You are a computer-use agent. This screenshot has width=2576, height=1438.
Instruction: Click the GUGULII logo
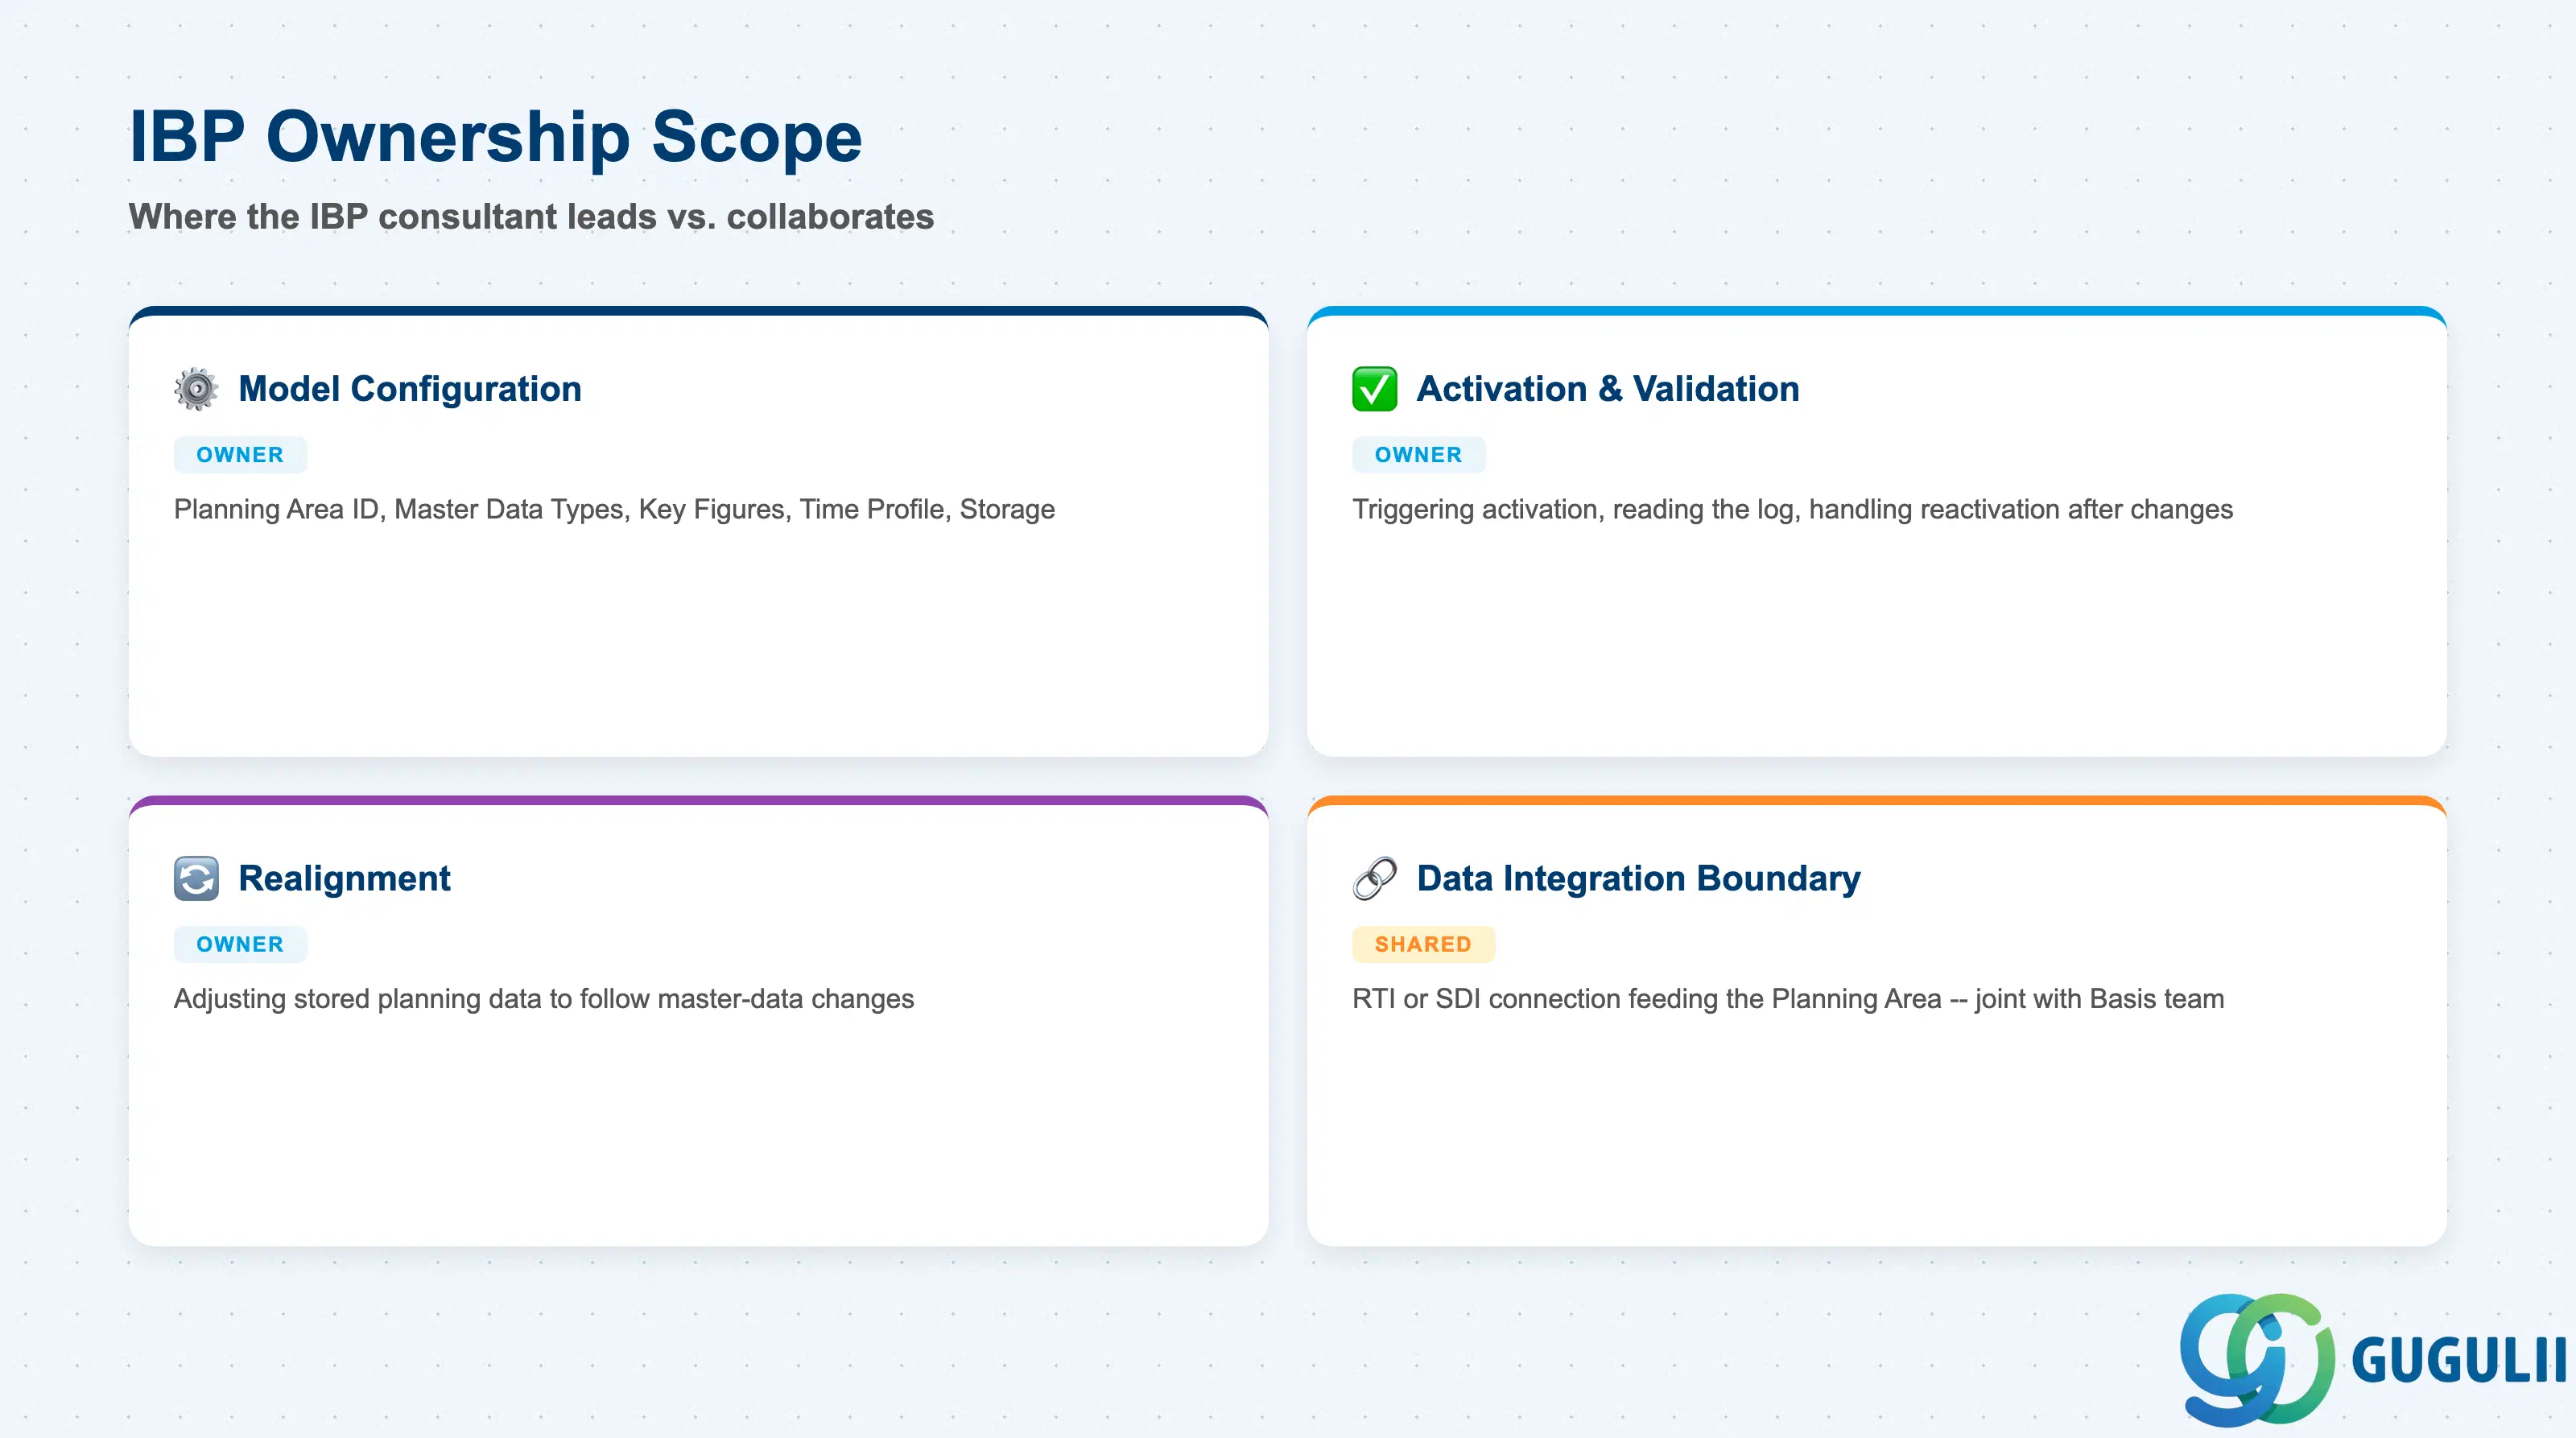coord(2372,1359)
